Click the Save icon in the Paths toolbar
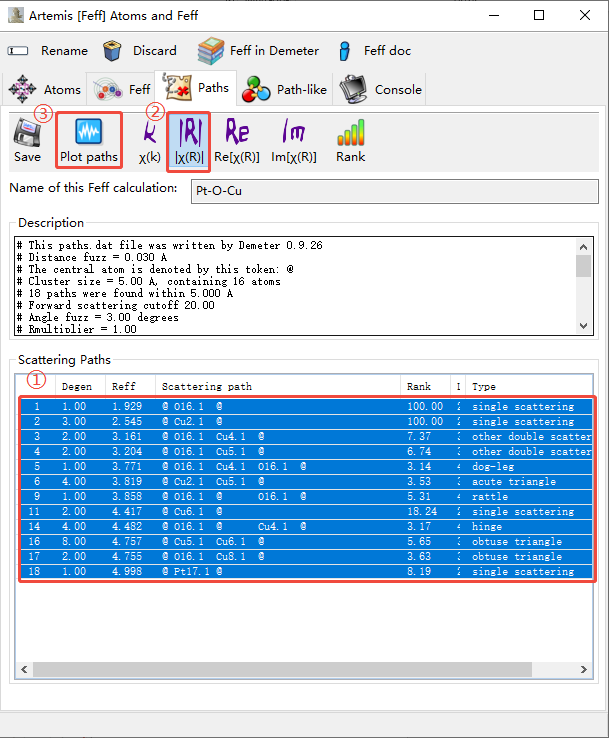 click(x=27, y=140)
